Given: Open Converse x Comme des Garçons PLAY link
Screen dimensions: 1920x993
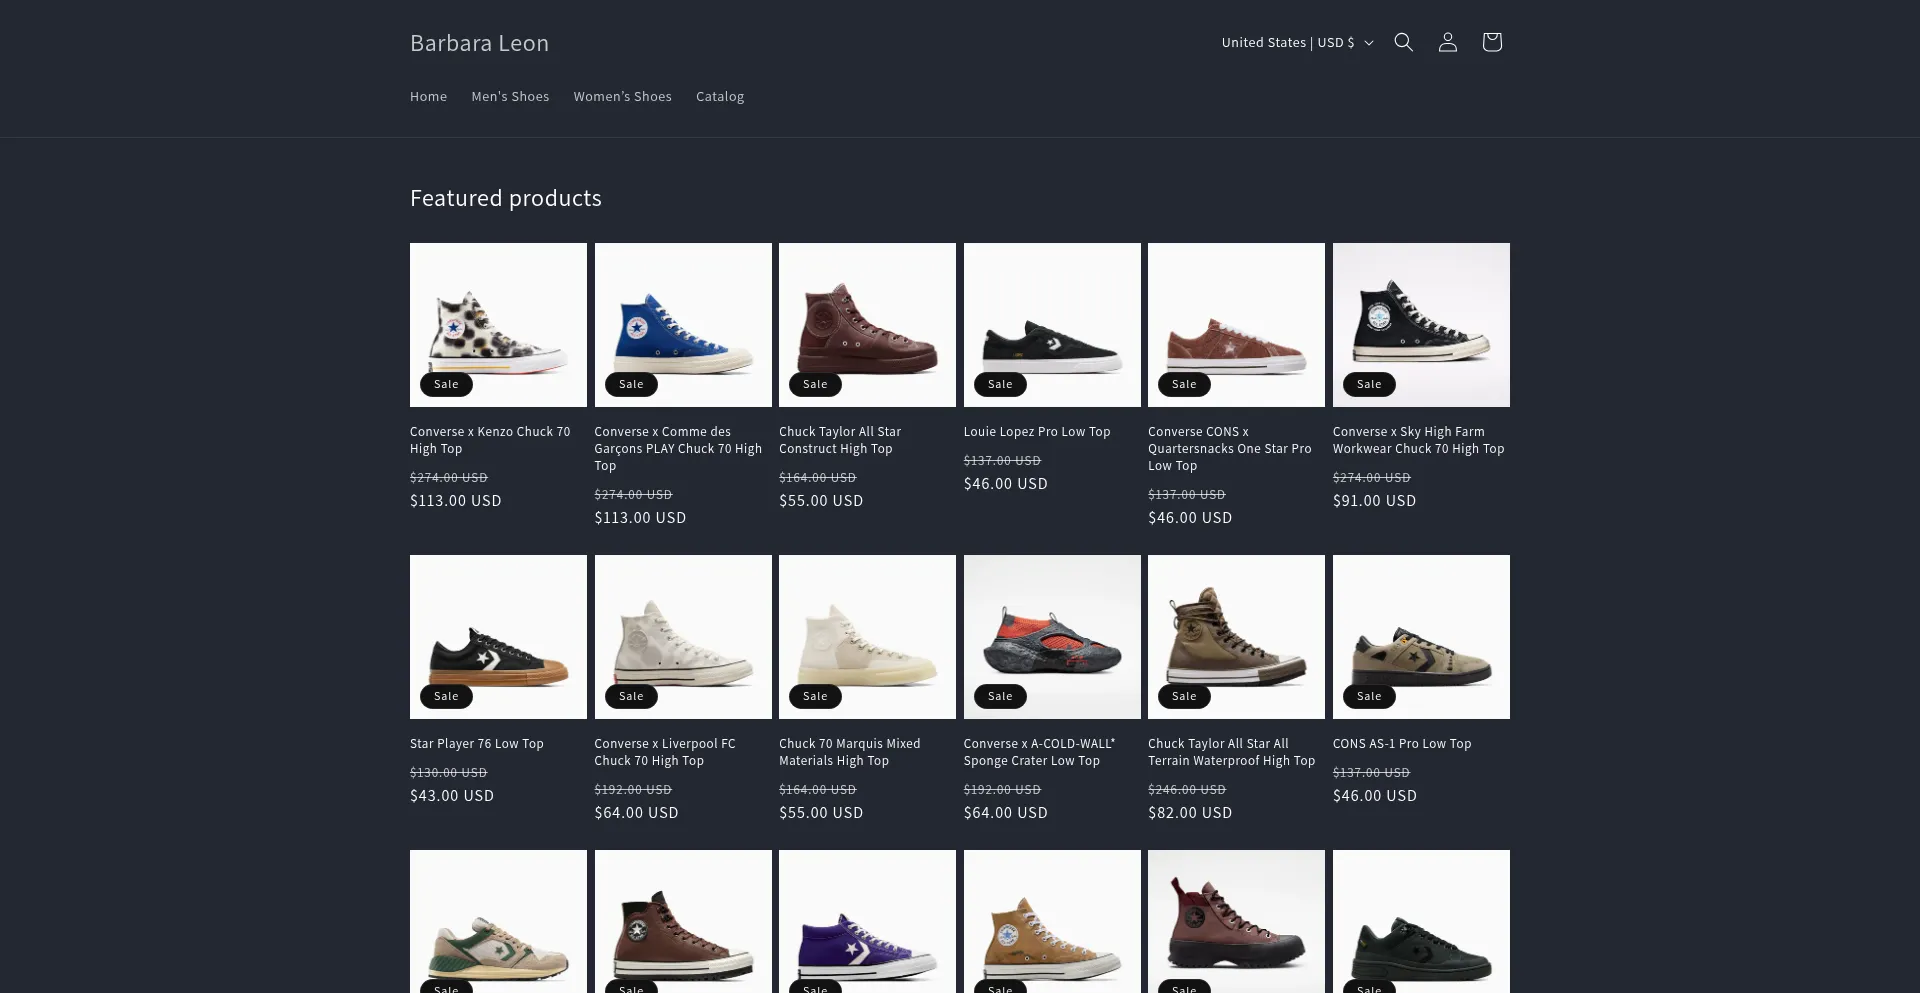Looking at the screenshot, I should 678,449.
